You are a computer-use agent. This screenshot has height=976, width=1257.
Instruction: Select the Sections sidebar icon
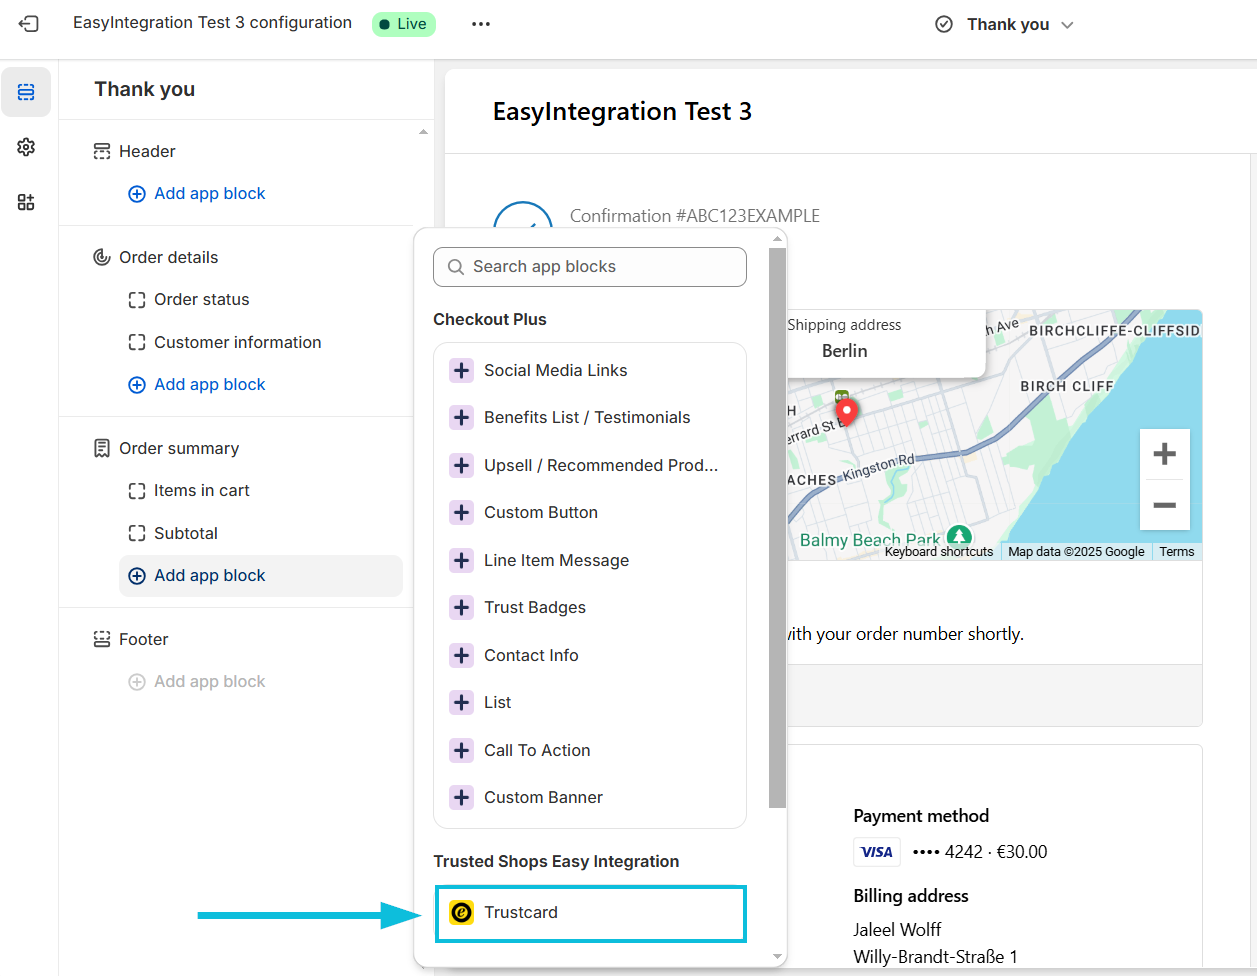[26, 92]
